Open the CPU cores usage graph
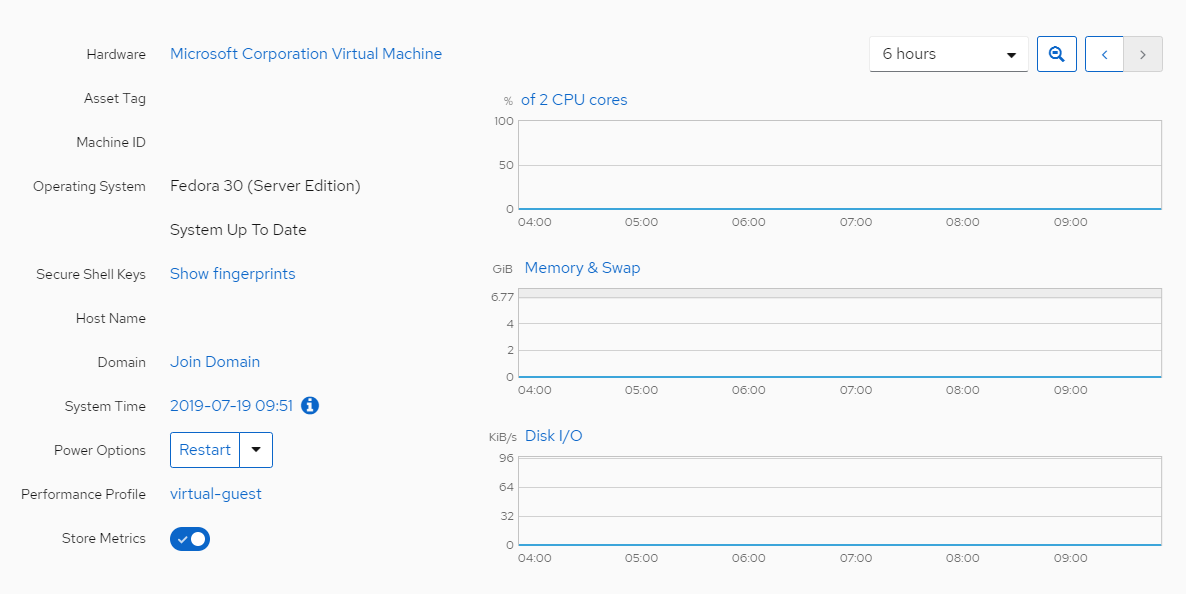1186x594 pixels. pyautogui.click(x=574, y=99)
